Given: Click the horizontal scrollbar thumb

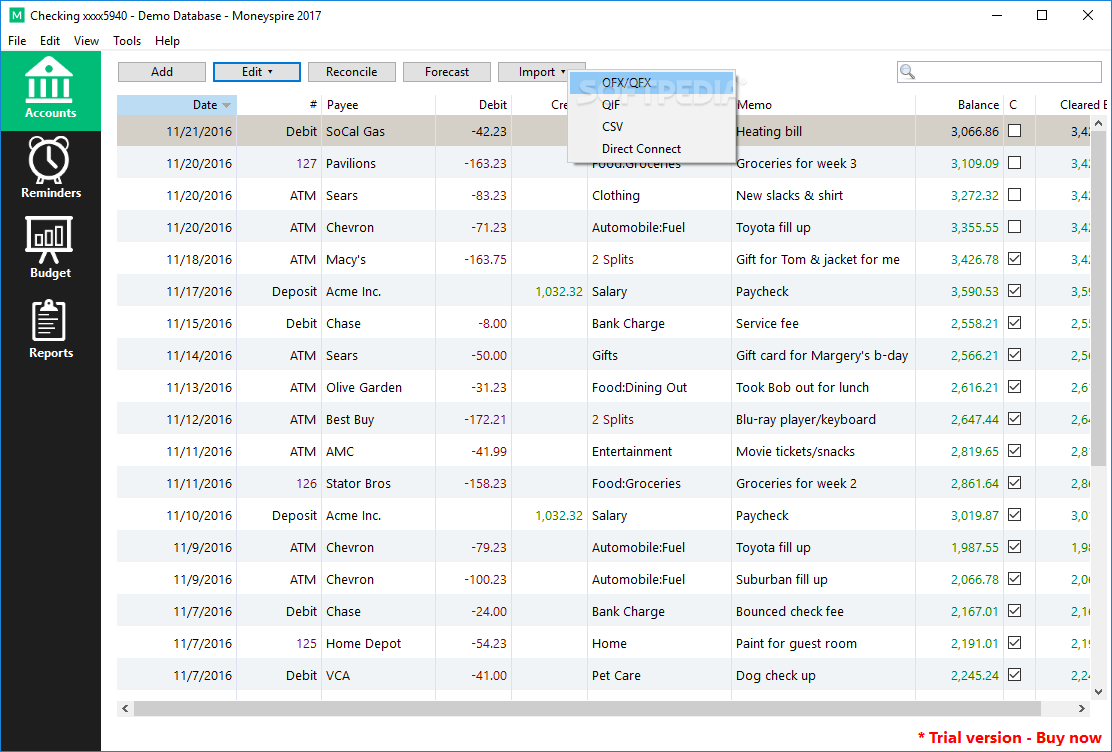Looking at the screenshot, I should coord(587,708).
